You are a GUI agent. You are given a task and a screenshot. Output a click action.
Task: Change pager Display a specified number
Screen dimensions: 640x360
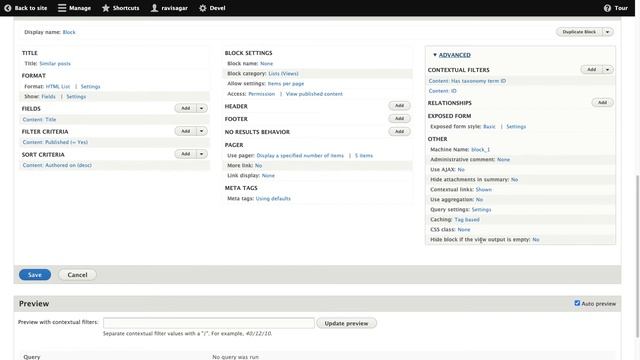pos(300,156)
